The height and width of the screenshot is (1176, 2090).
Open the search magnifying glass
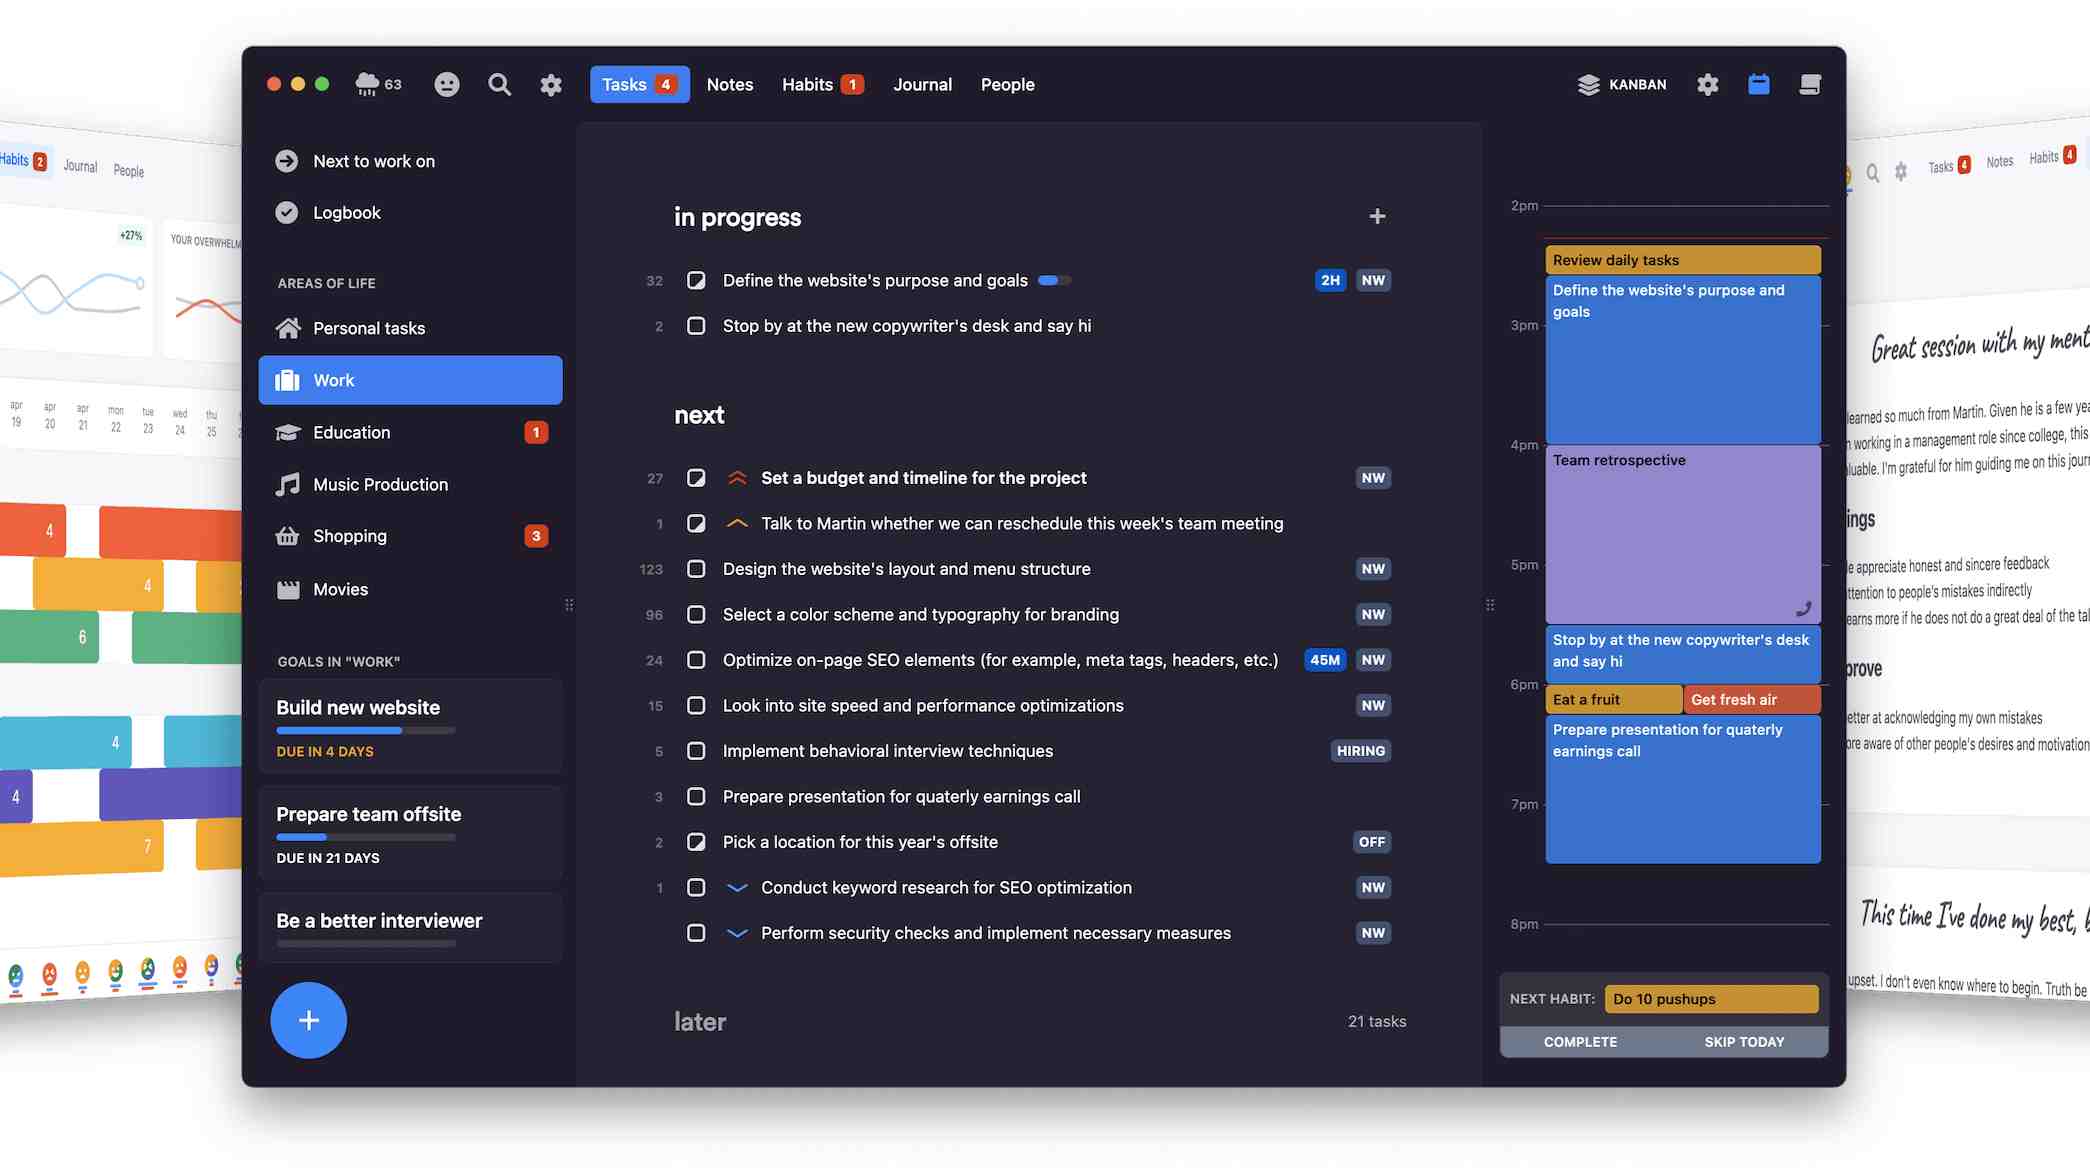(x=499, y=84)
